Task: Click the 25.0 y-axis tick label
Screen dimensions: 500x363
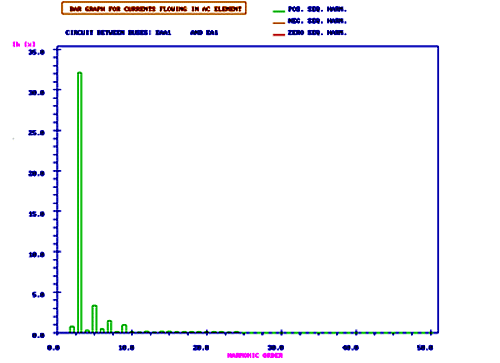Action: [x=37, y=133]
